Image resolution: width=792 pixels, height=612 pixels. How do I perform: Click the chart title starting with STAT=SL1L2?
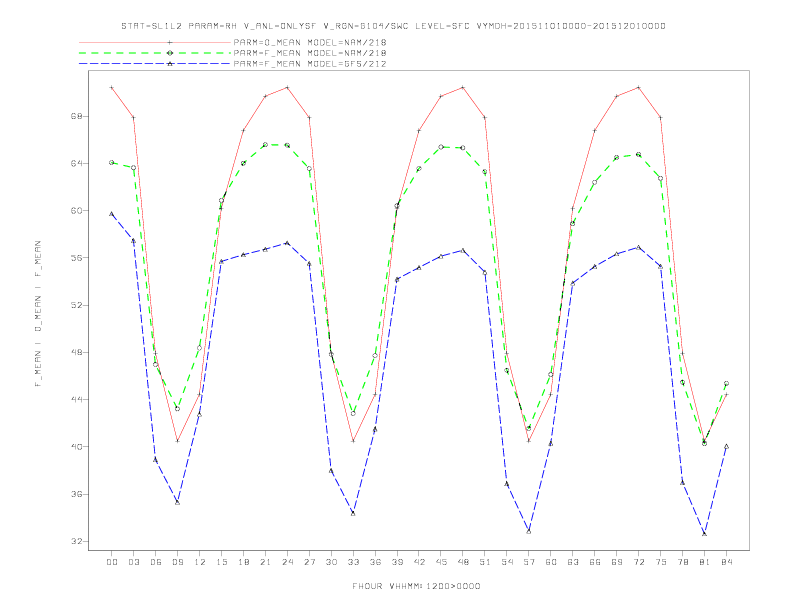point(393,26)
